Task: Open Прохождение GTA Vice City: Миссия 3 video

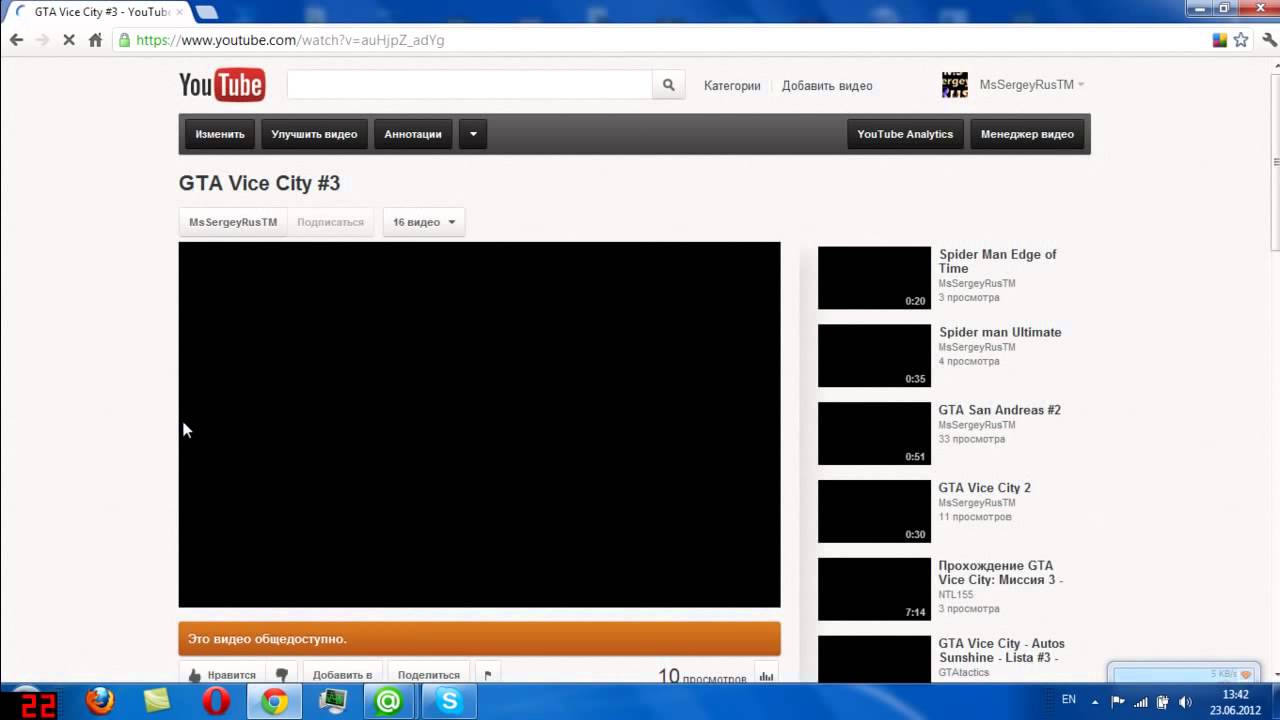Action: (x=1000, y=572)
